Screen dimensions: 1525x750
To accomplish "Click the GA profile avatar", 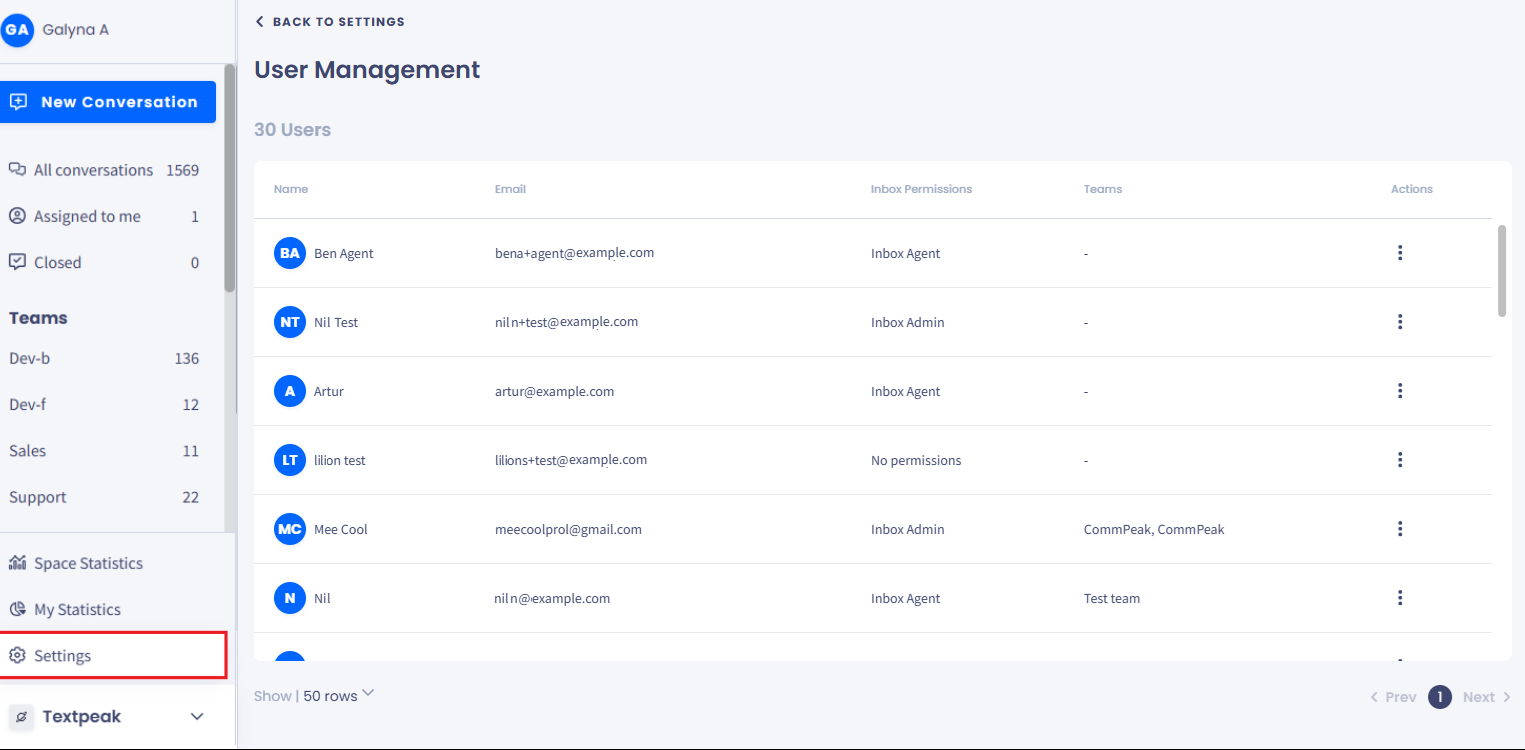I will coord(17,30).
